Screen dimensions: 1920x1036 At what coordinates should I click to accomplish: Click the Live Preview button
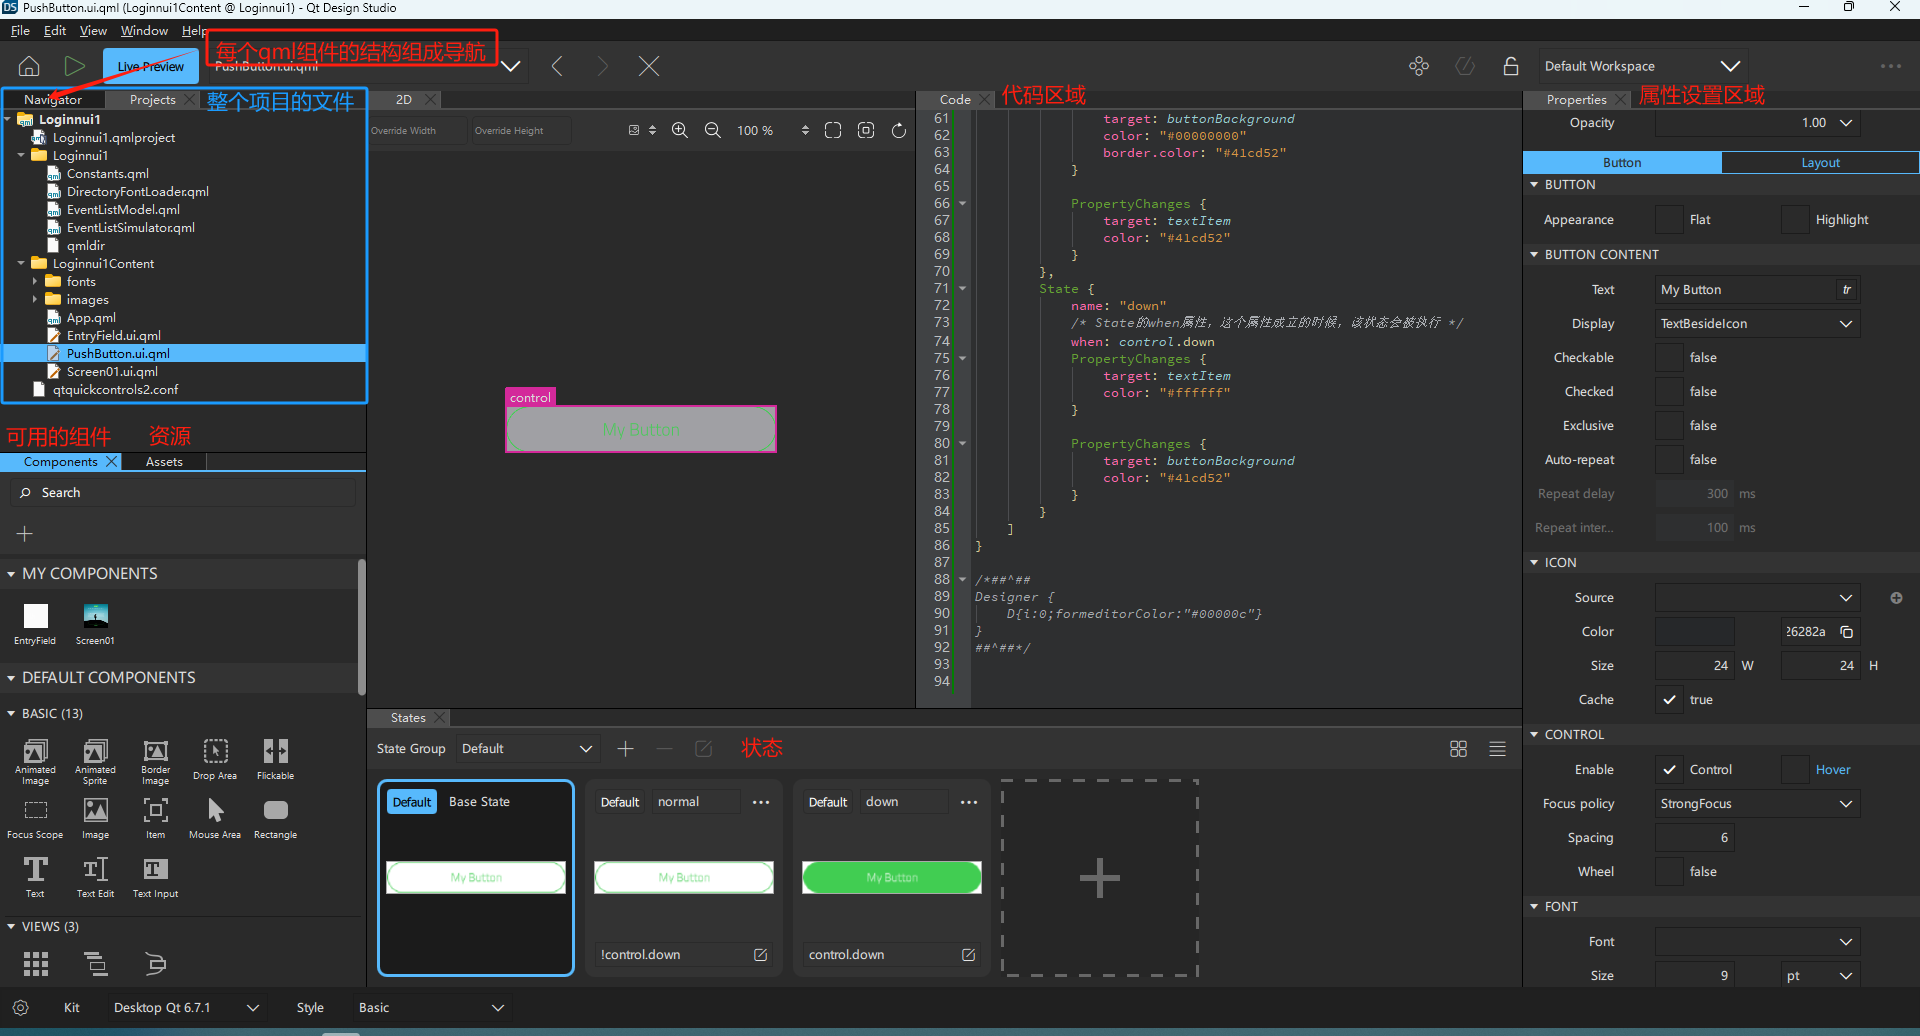coord(150,67)
